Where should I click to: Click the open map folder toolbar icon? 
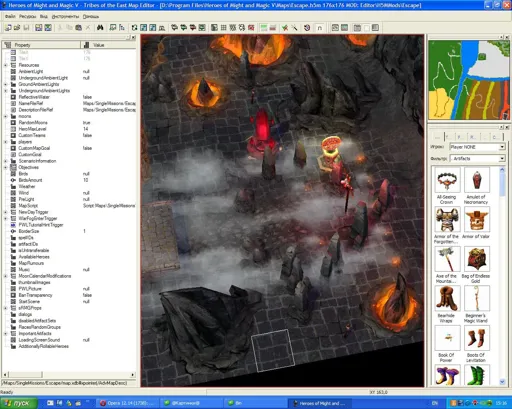[16, 28]
